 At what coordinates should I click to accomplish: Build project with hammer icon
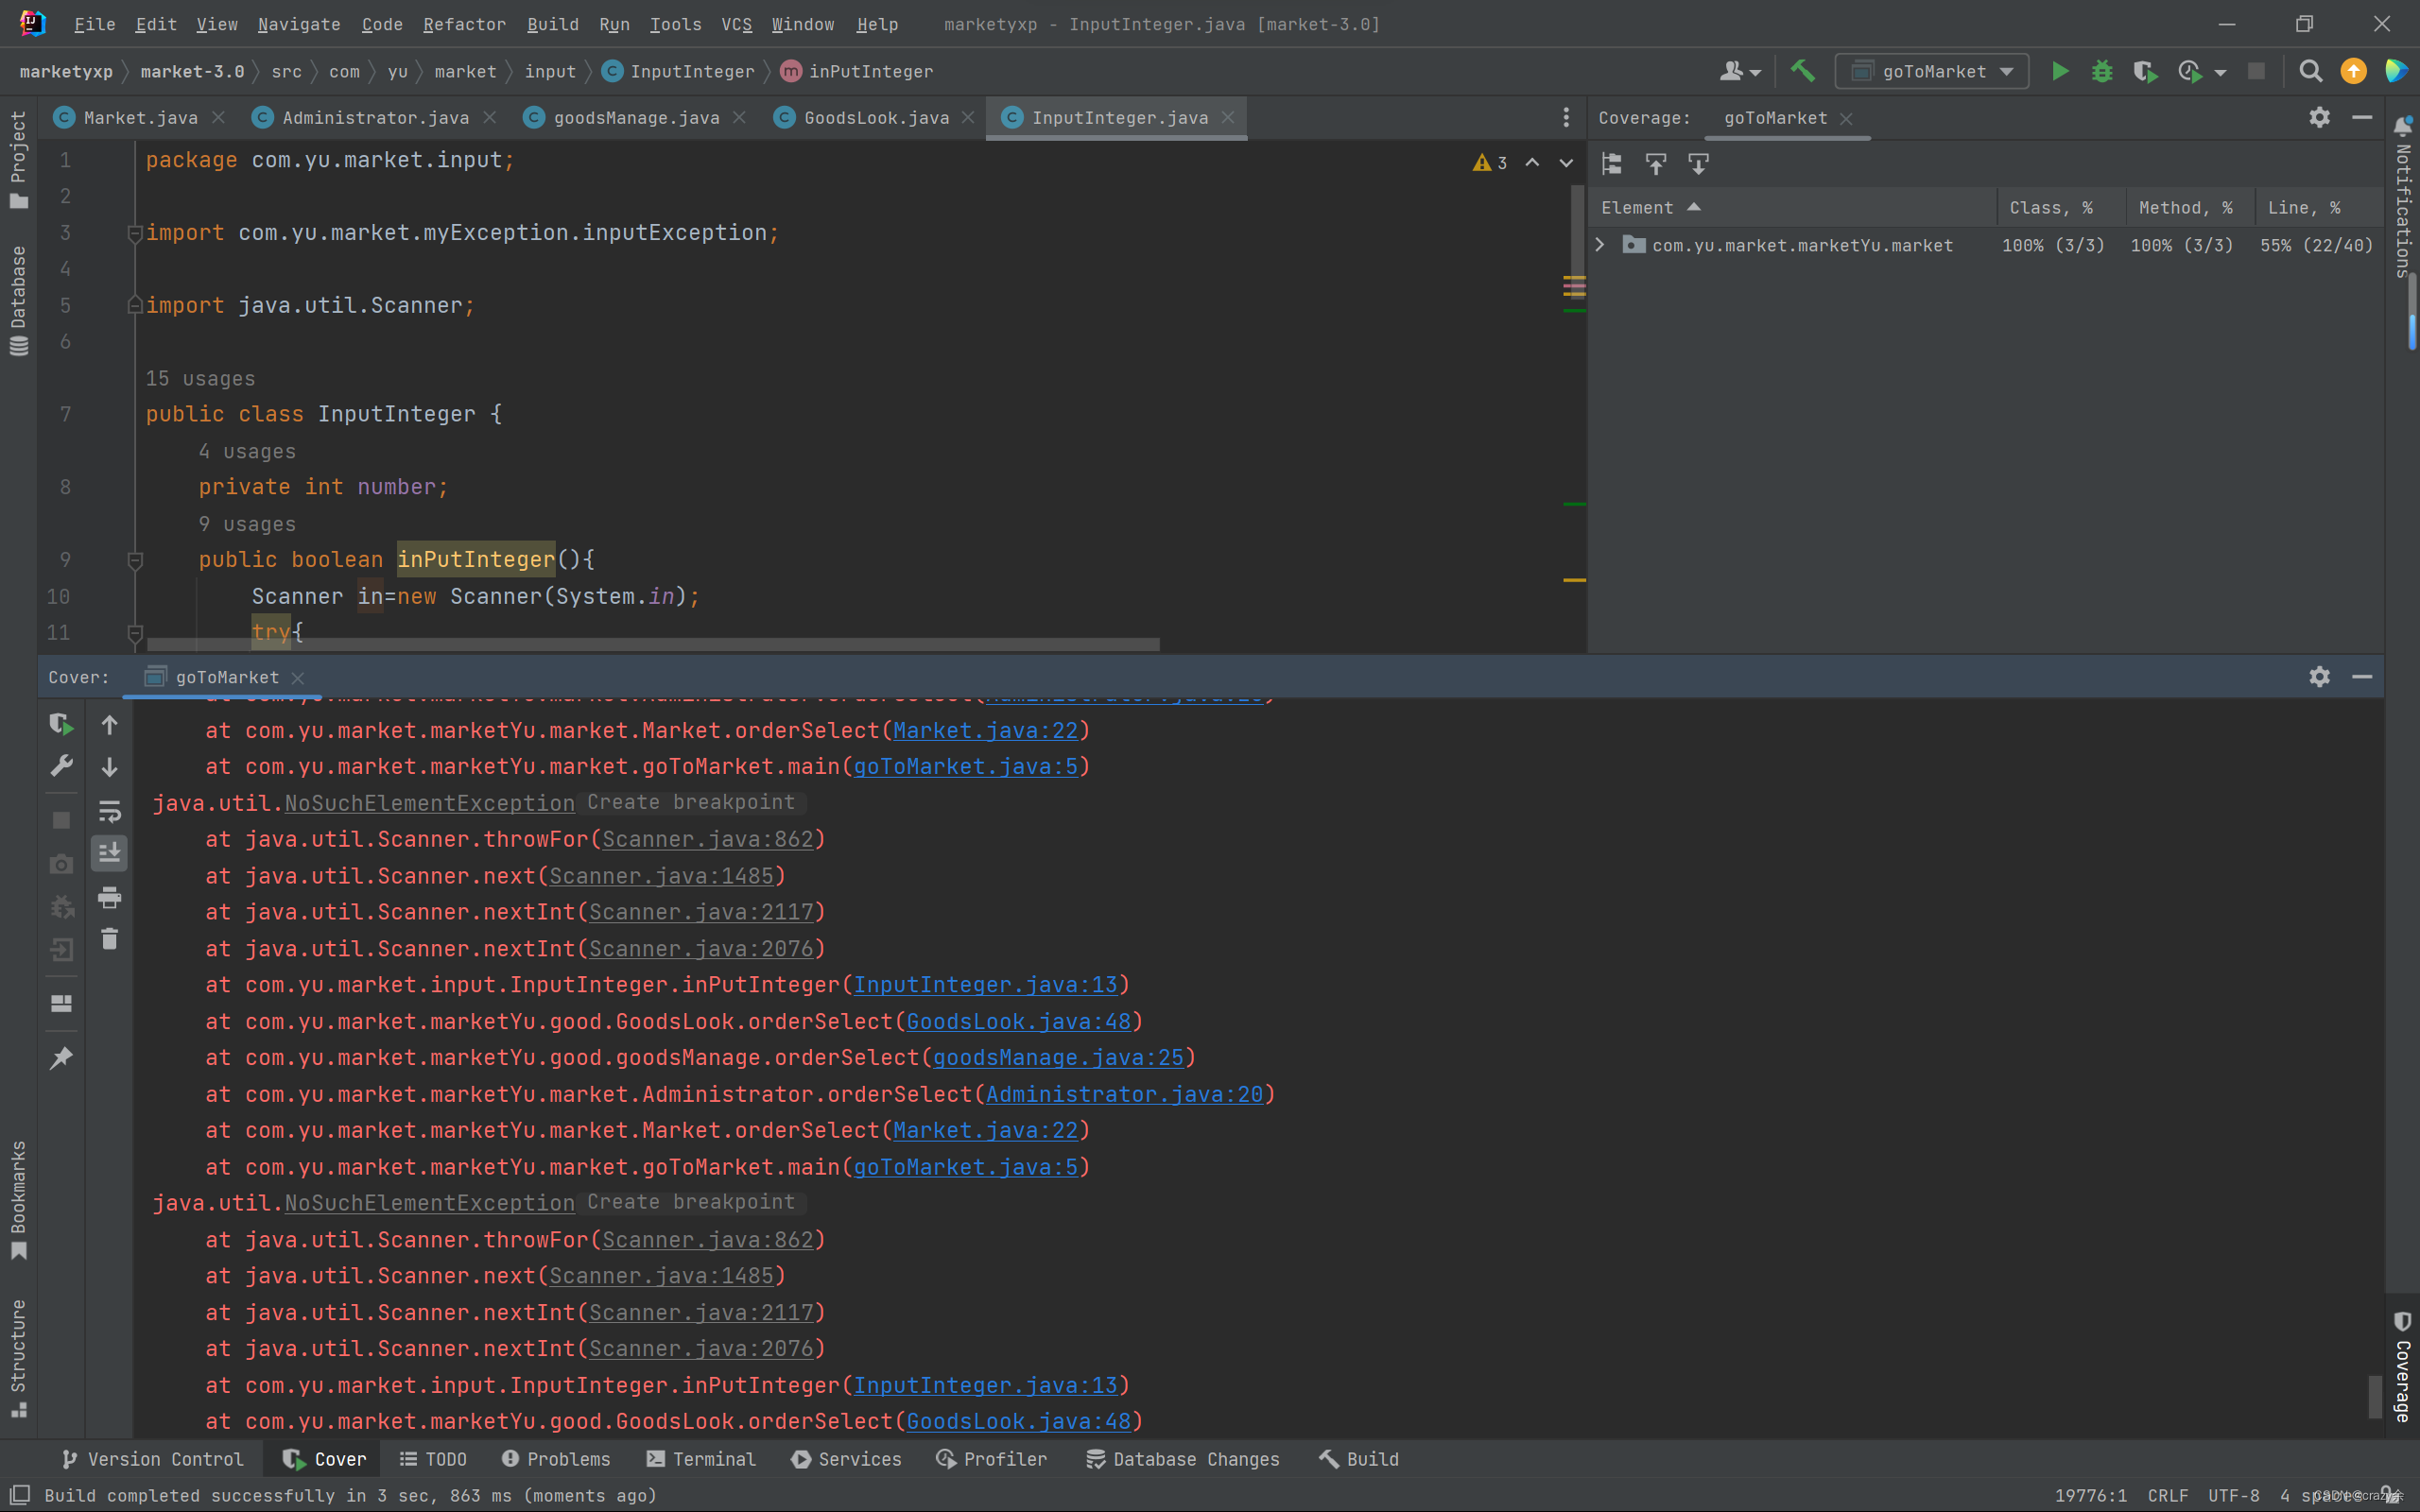[x=1802, y=71]
